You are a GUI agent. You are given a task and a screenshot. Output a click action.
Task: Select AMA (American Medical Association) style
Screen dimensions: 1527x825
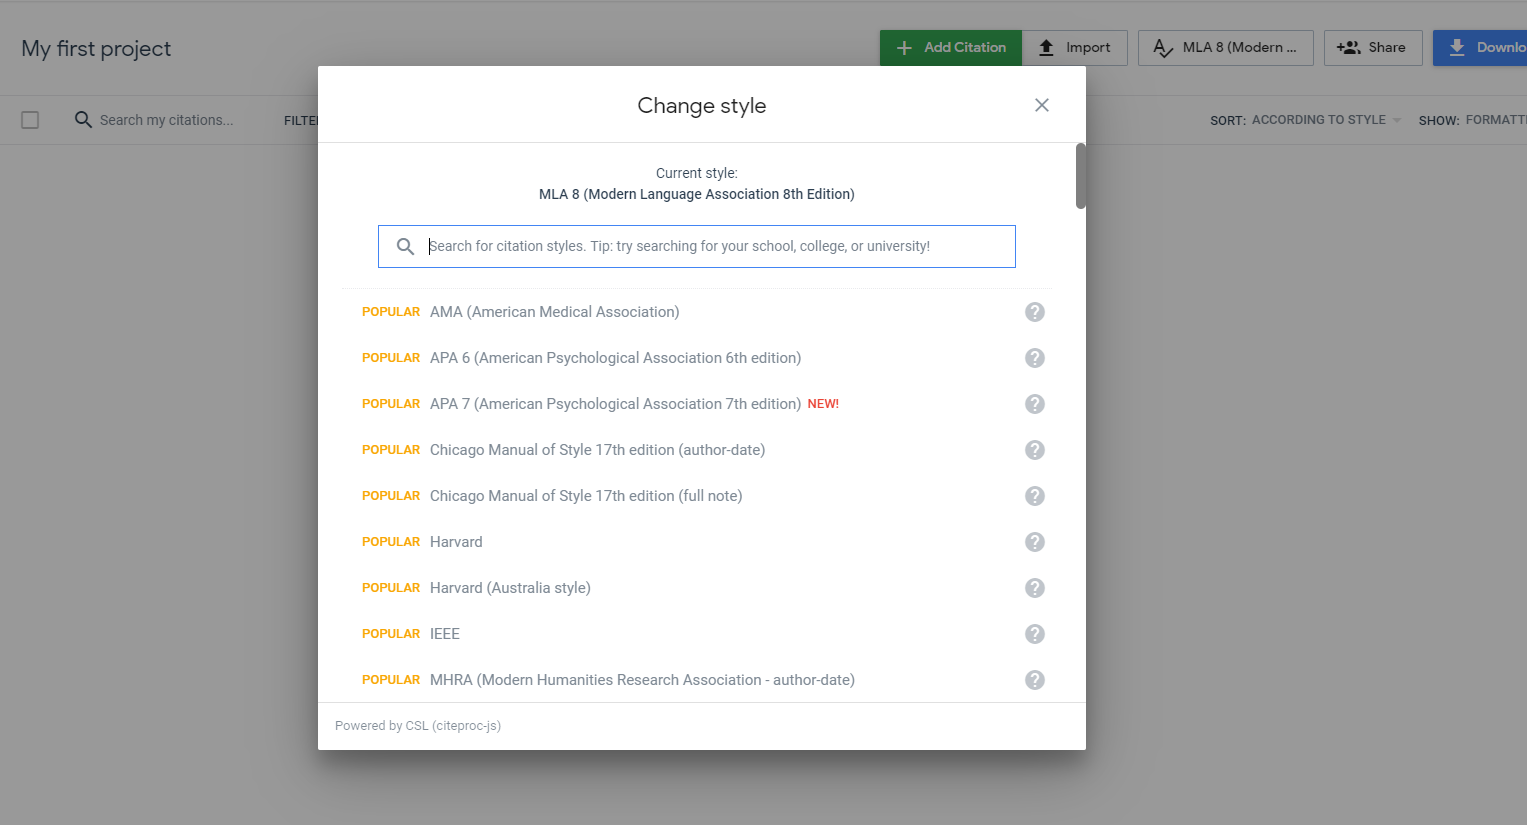point(554,312)
